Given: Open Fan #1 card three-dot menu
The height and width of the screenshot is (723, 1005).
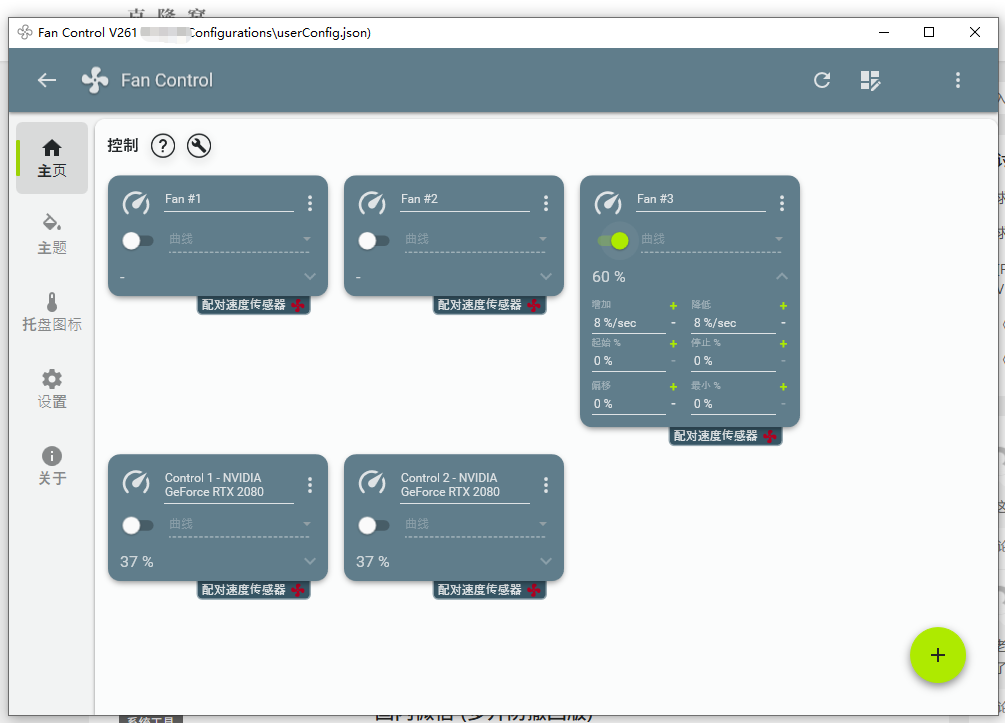Looking at the screenshot, I should [x=310, y=203].
